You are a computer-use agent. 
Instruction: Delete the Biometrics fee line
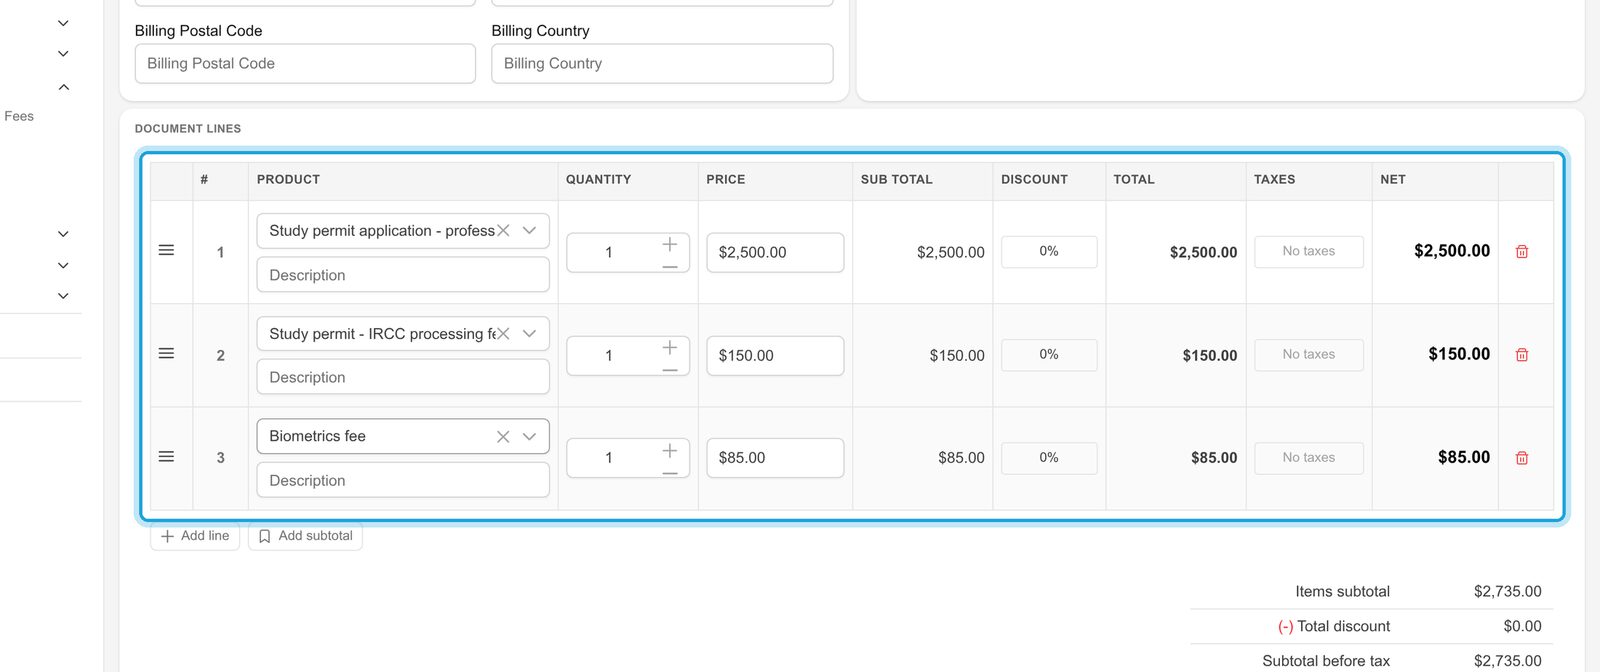(x=1522, y=458)
